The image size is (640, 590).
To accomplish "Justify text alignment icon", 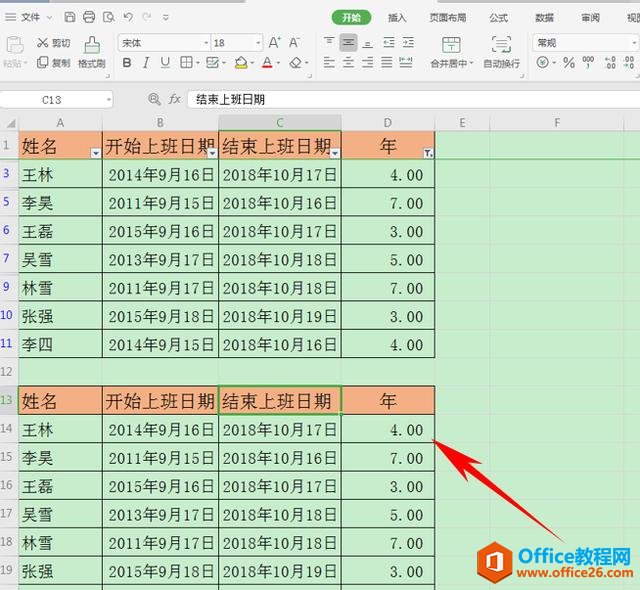I will (x=387, y=62).
